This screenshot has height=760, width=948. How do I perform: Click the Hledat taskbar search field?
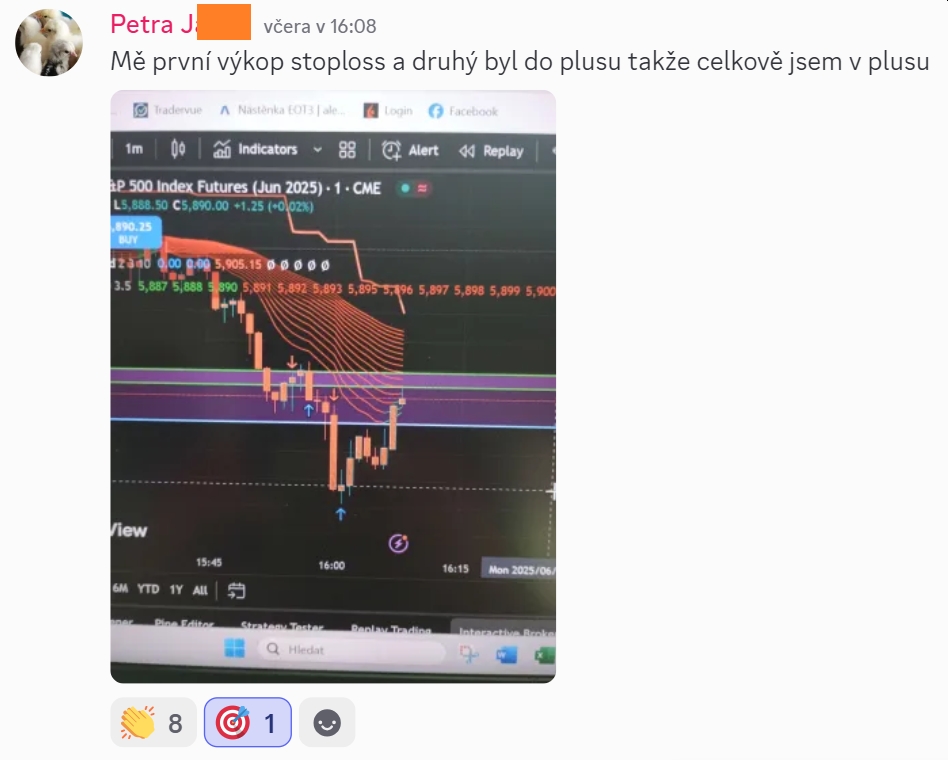(x=351, y=650)
